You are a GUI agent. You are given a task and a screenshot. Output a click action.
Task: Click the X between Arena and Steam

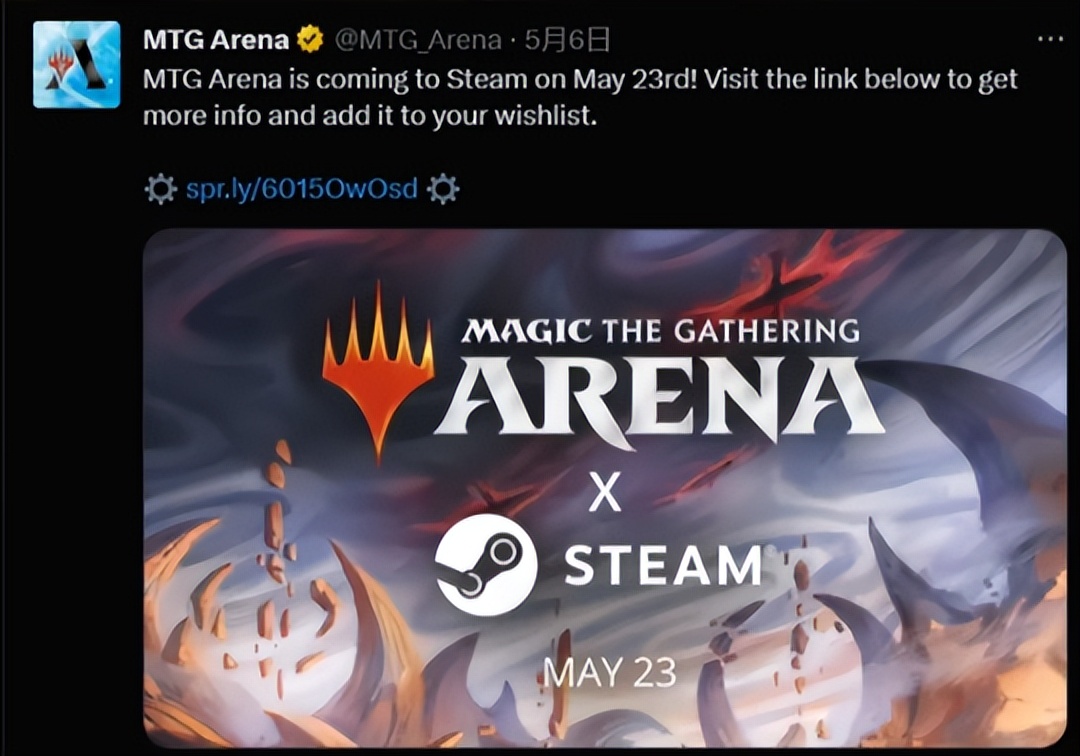tap(605, 491)
